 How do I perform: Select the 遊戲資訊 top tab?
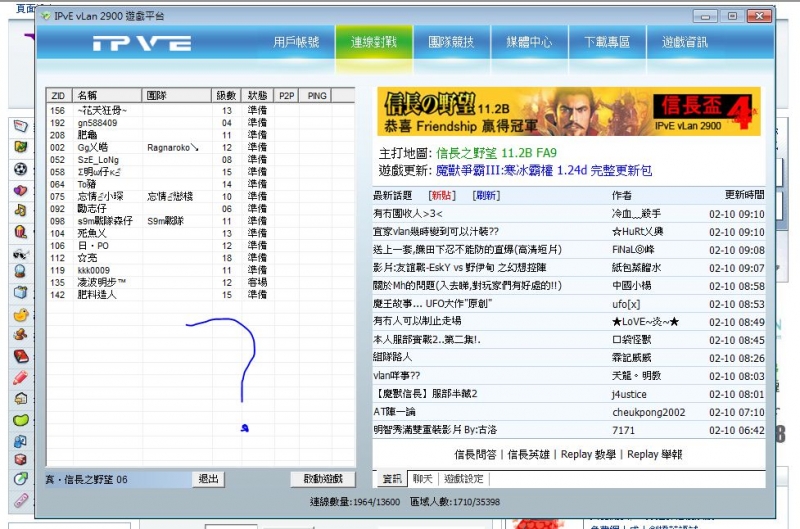[685, 42]
